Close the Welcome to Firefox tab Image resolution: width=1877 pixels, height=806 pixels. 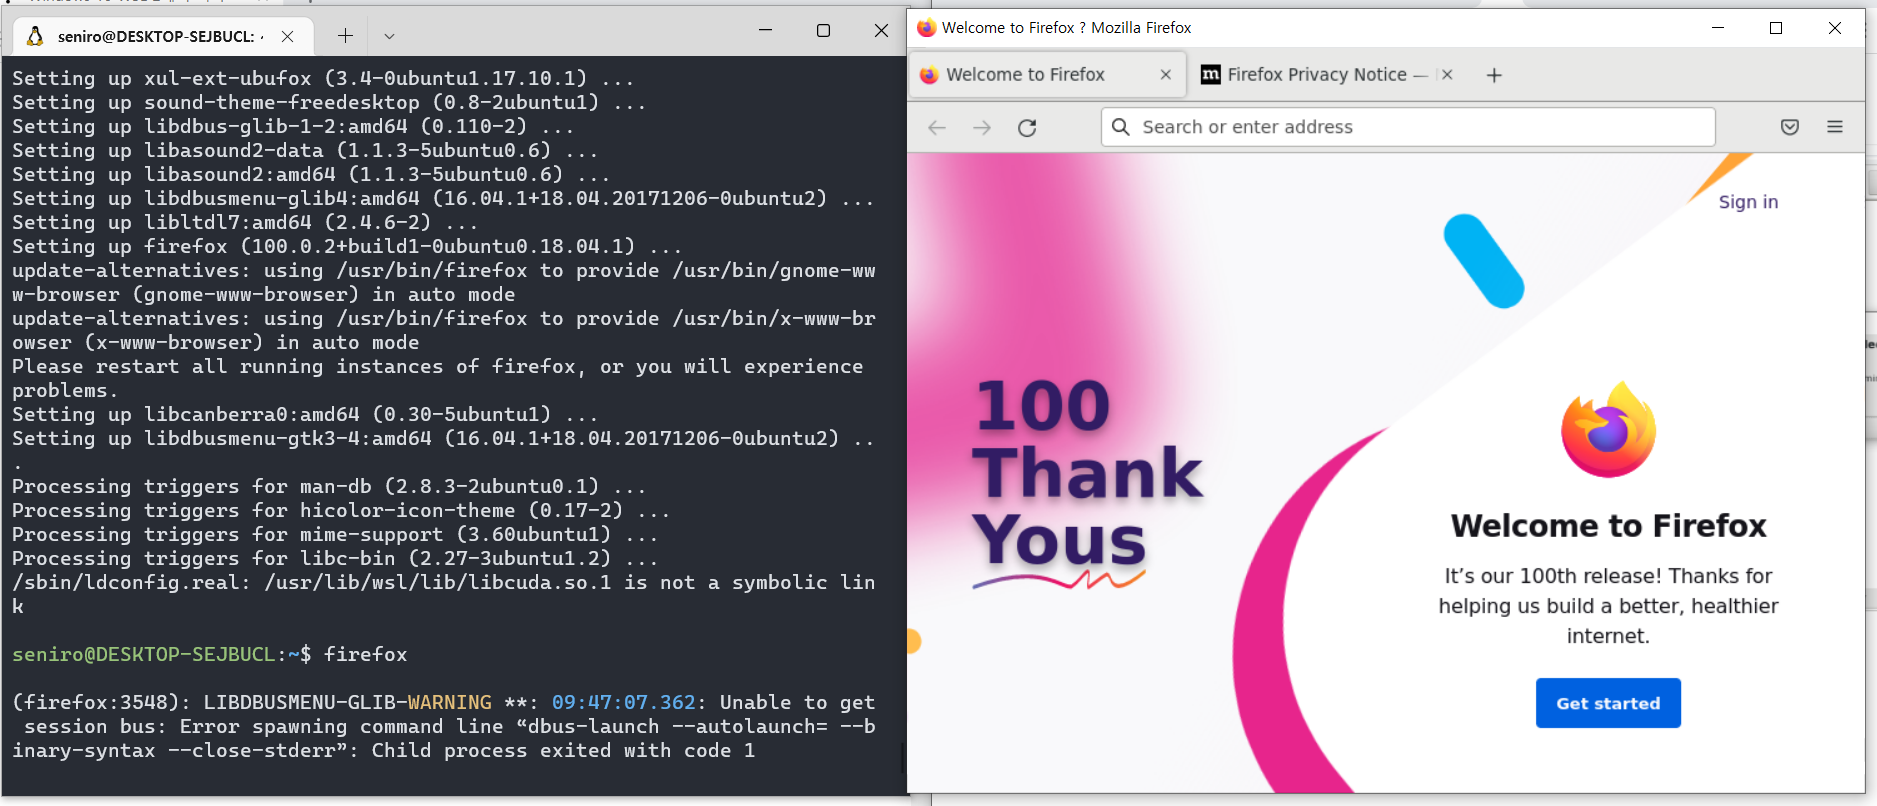[1165, 75]
